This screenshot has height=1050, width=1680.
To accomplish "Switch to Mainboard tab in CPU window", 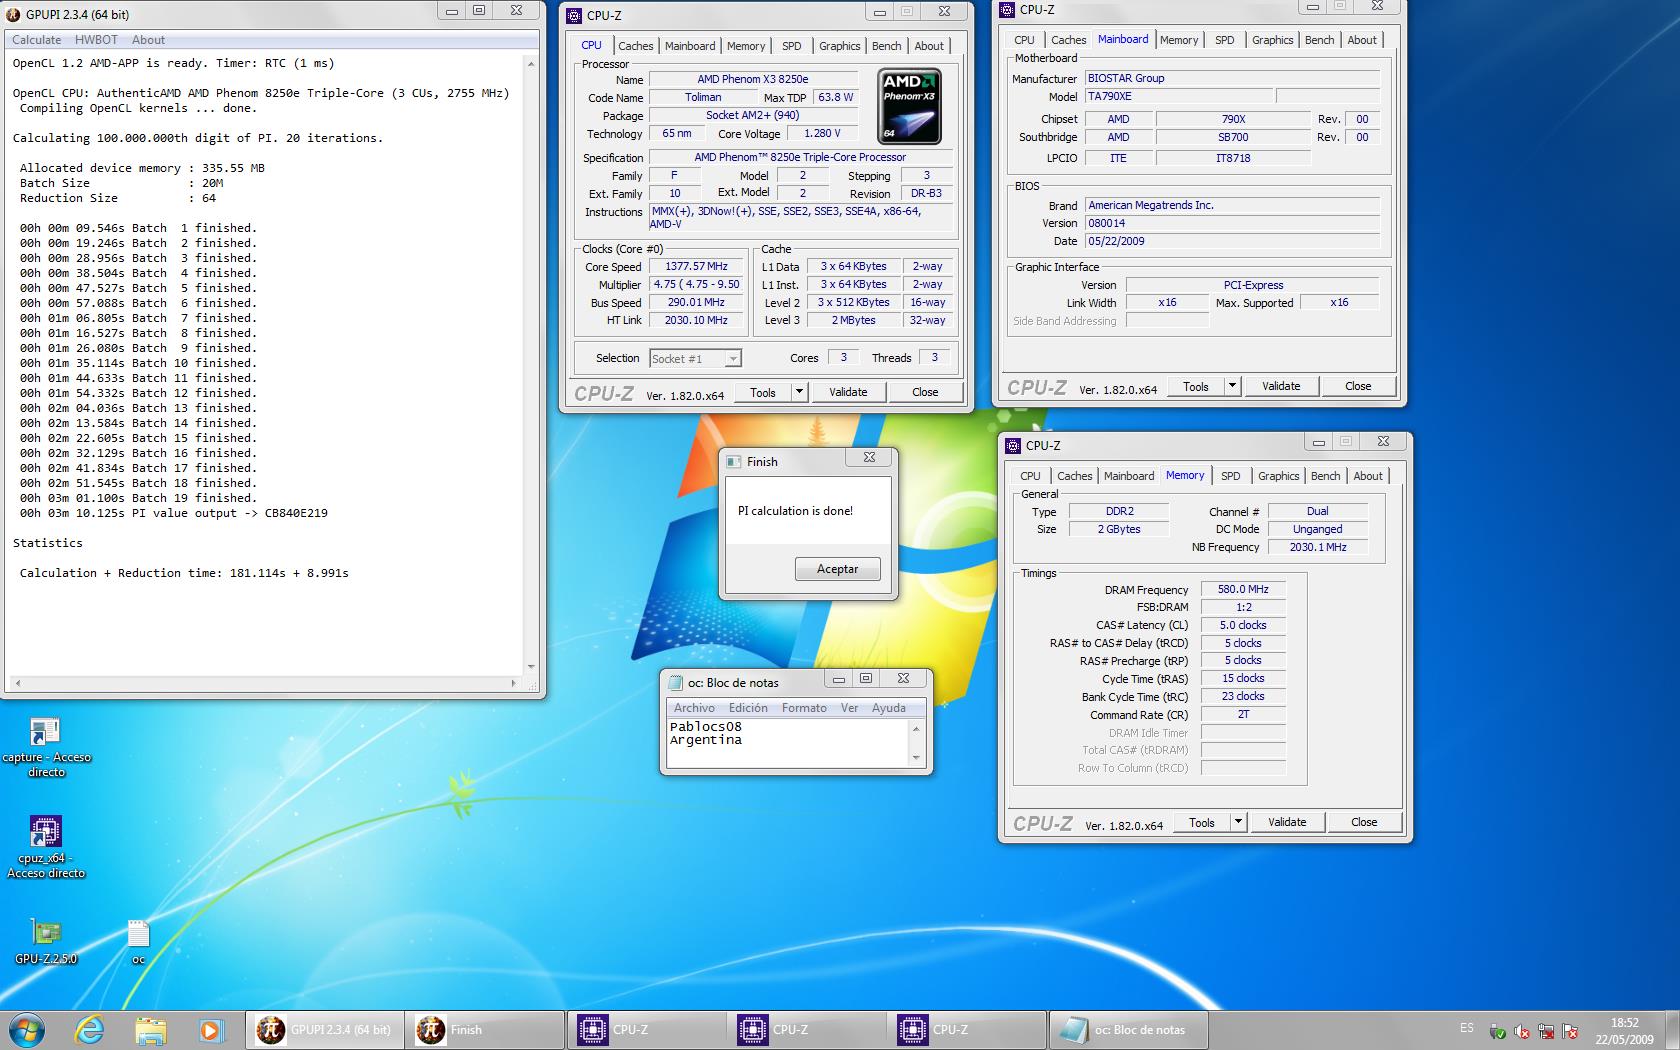I will 690,46.
